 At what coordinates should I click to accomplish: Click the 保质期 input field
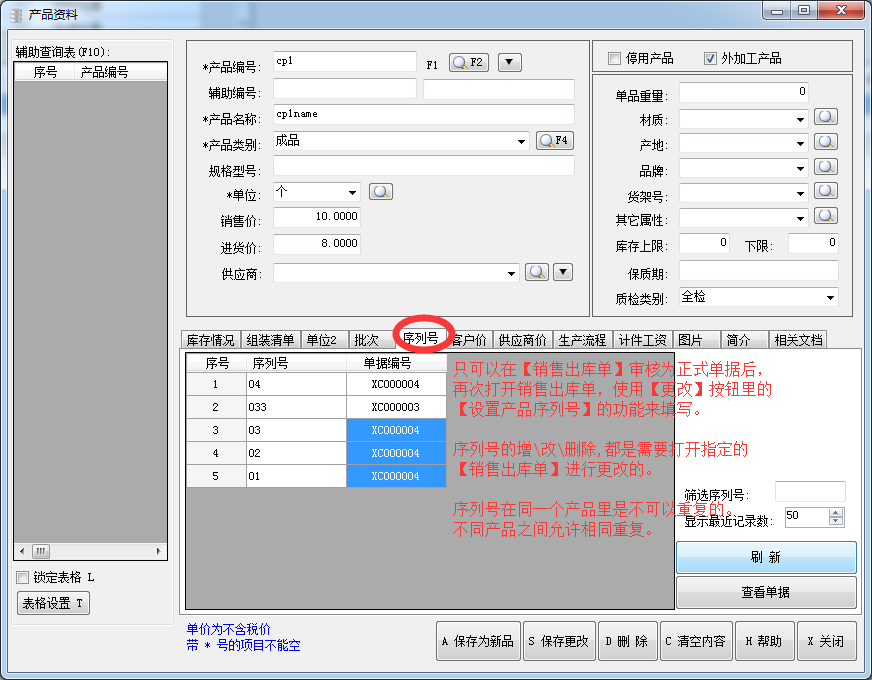click(x=759, y=271)
